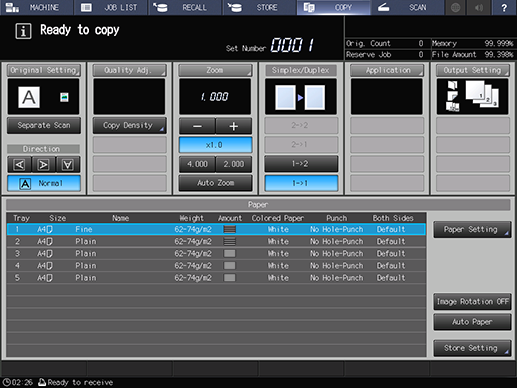517x388 pixels.
Task: Select 2->2 duplex mode
Action: 301,125
